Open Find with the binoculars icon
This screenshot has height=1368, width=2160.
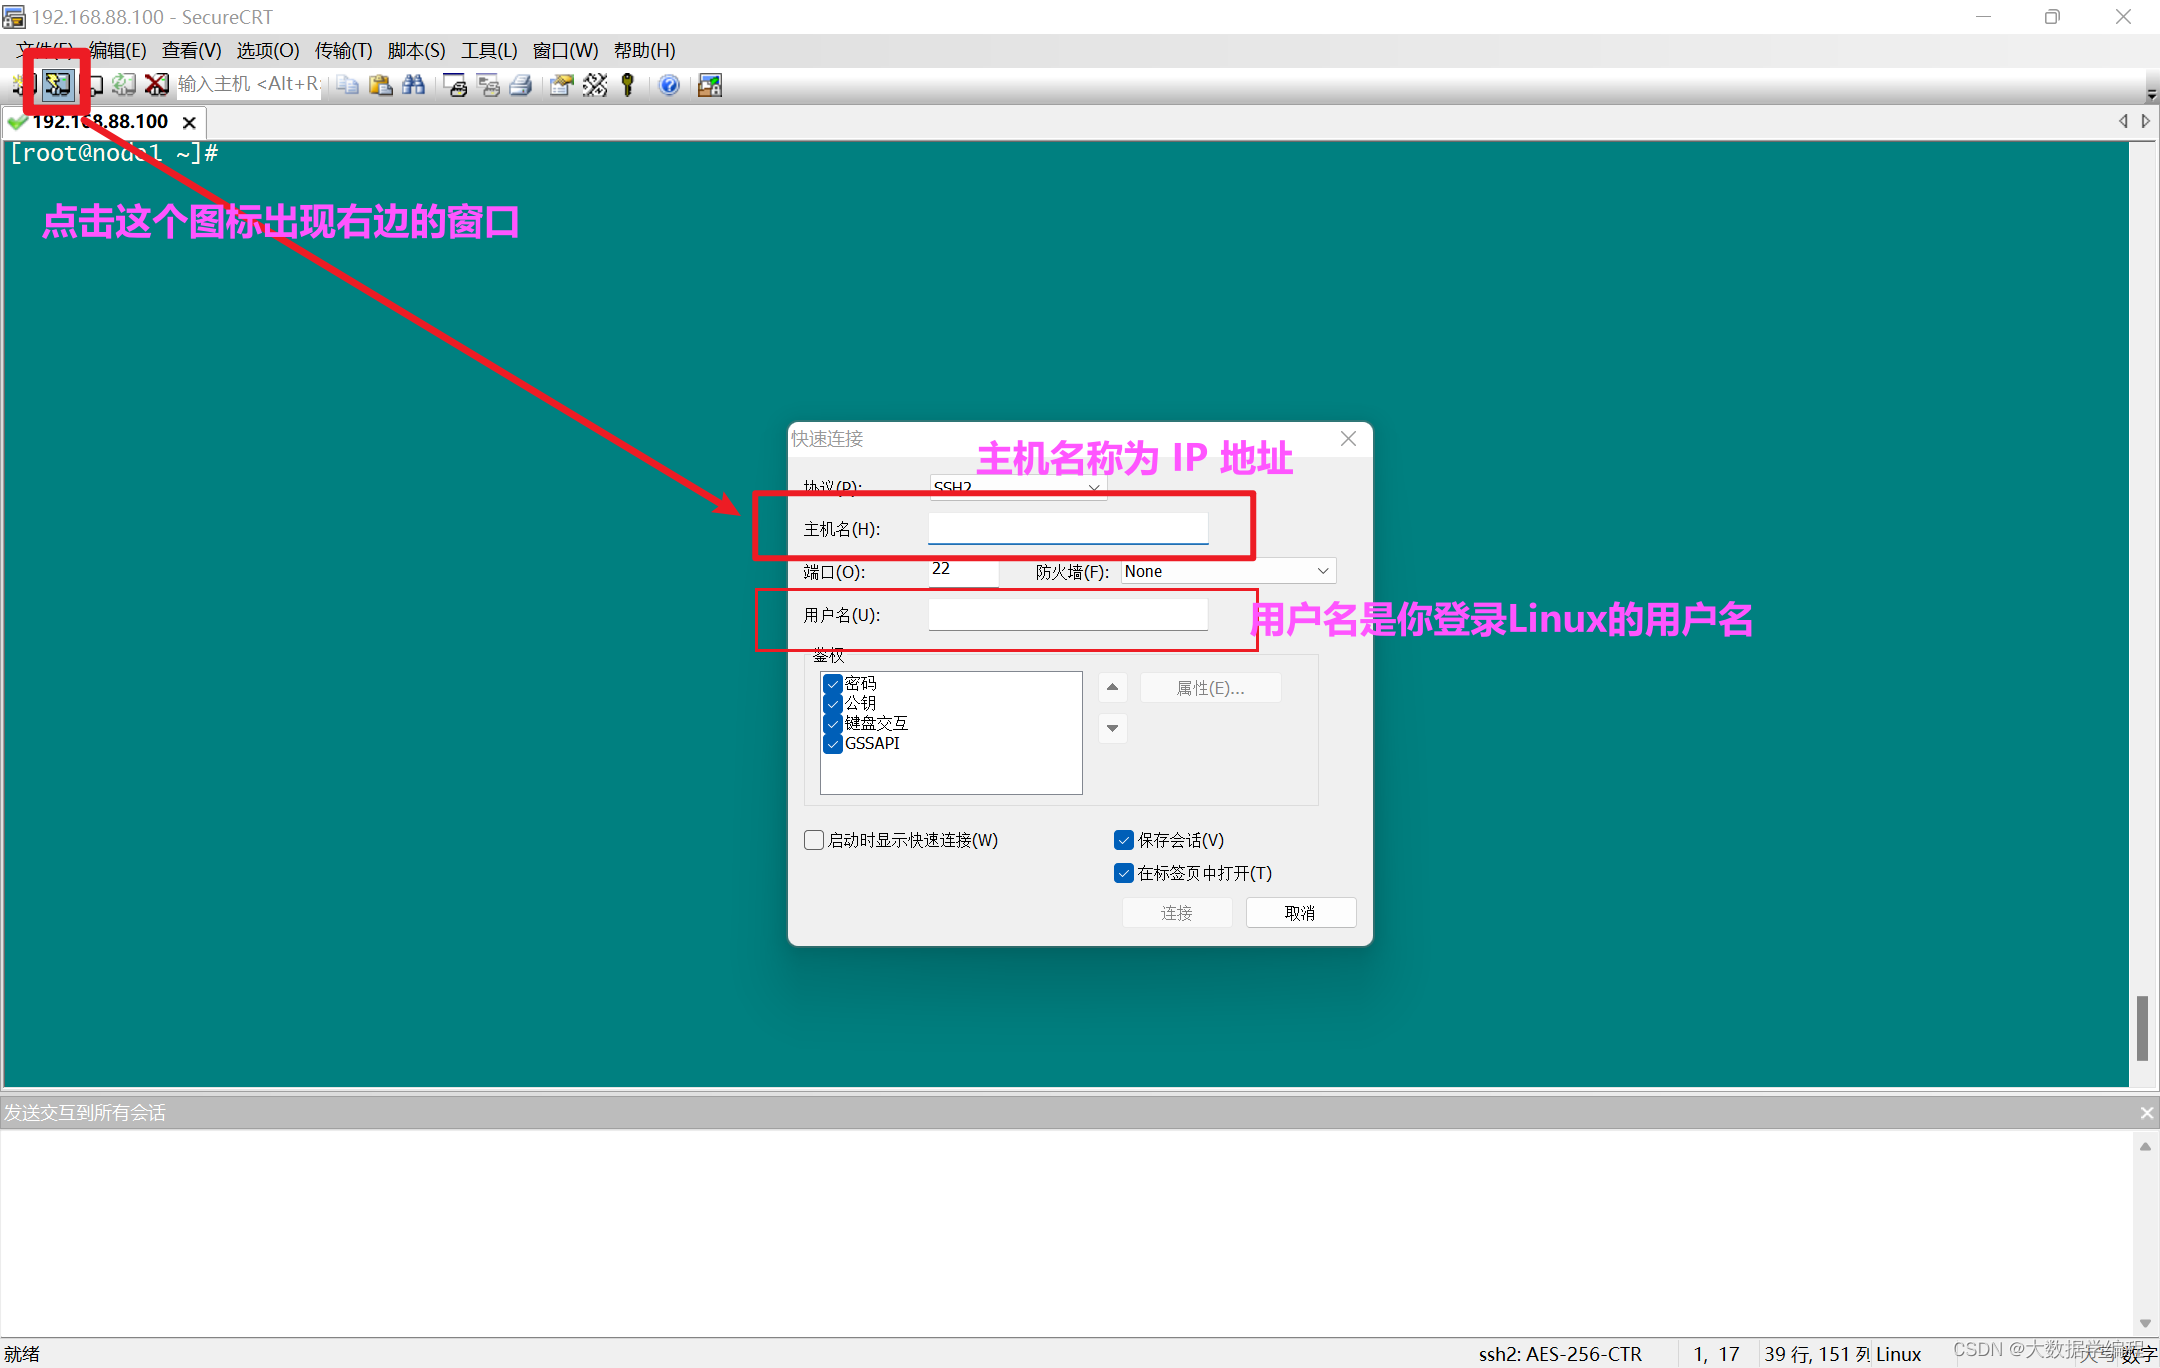pos(413,85)
